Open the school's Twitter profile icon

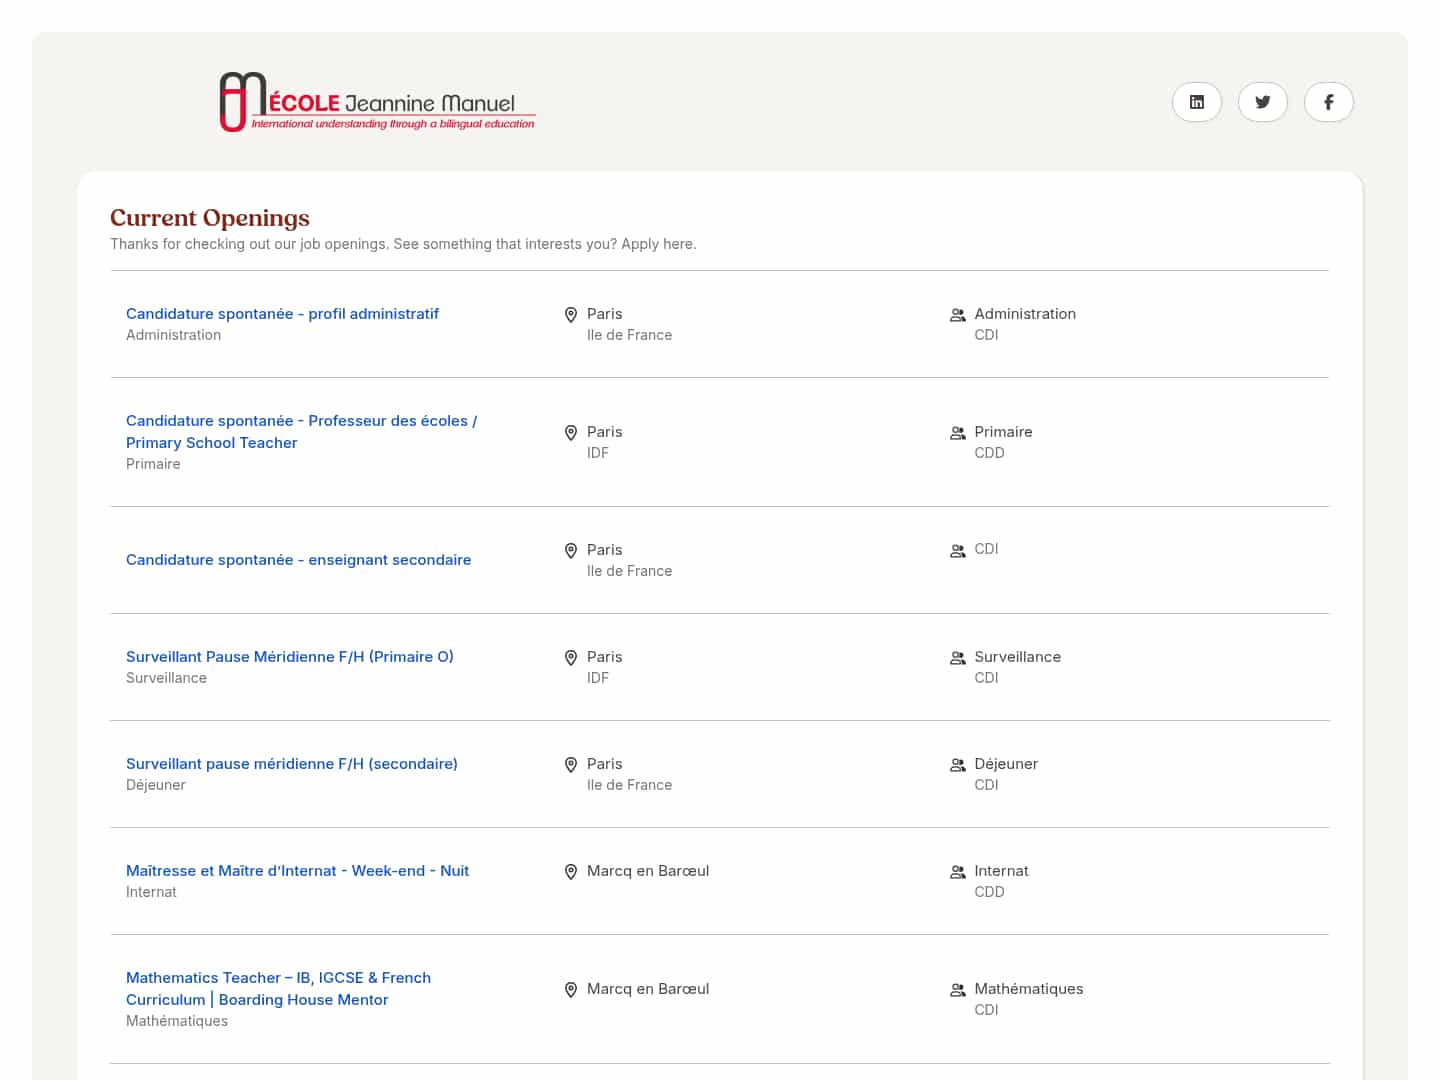(x=1262, y=102)
